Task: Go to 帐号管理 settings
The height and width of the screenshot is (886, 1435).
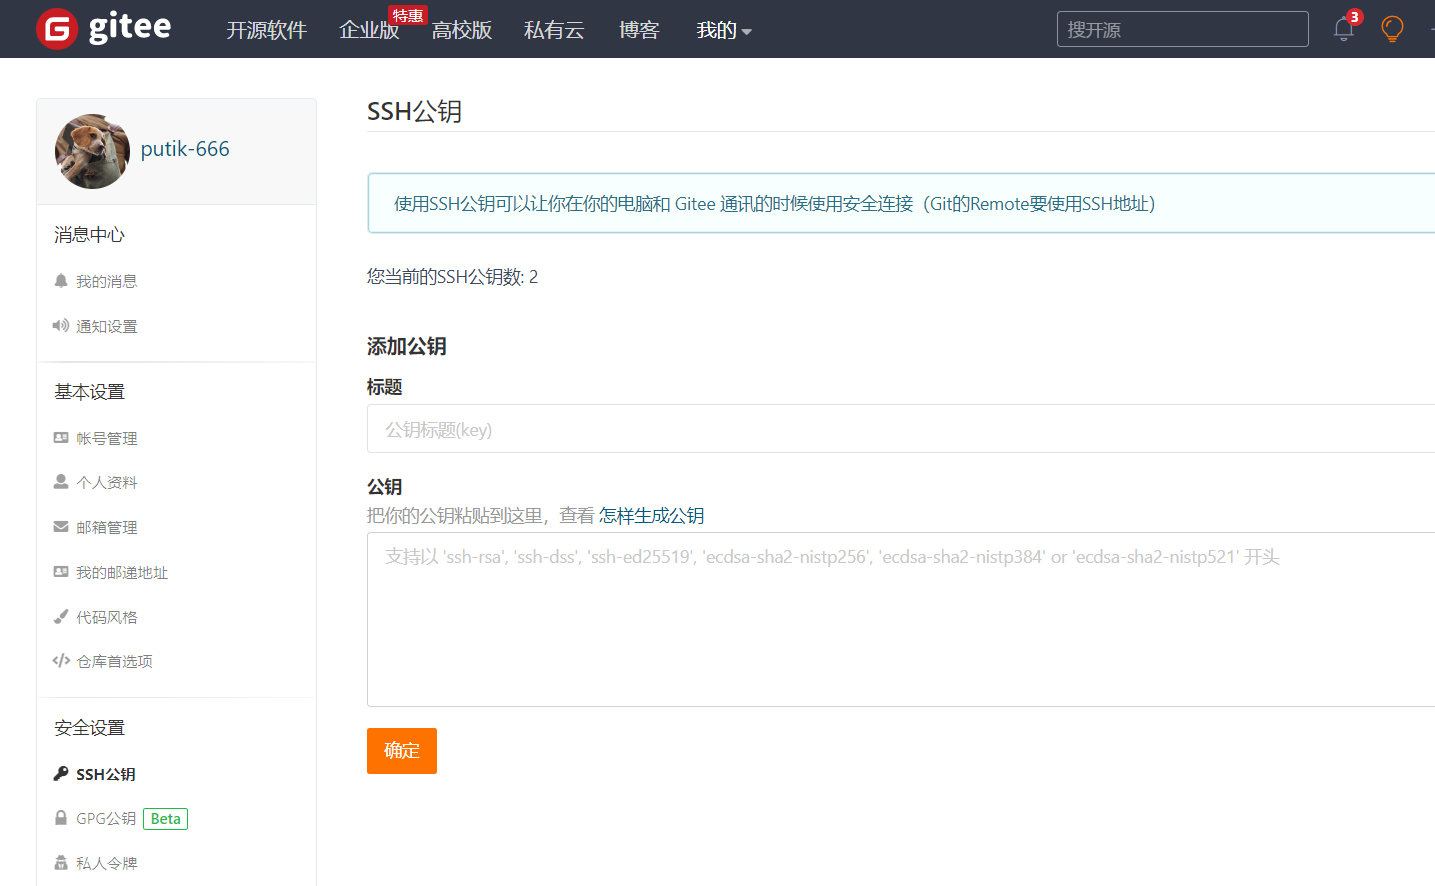Action: point(106,439)
